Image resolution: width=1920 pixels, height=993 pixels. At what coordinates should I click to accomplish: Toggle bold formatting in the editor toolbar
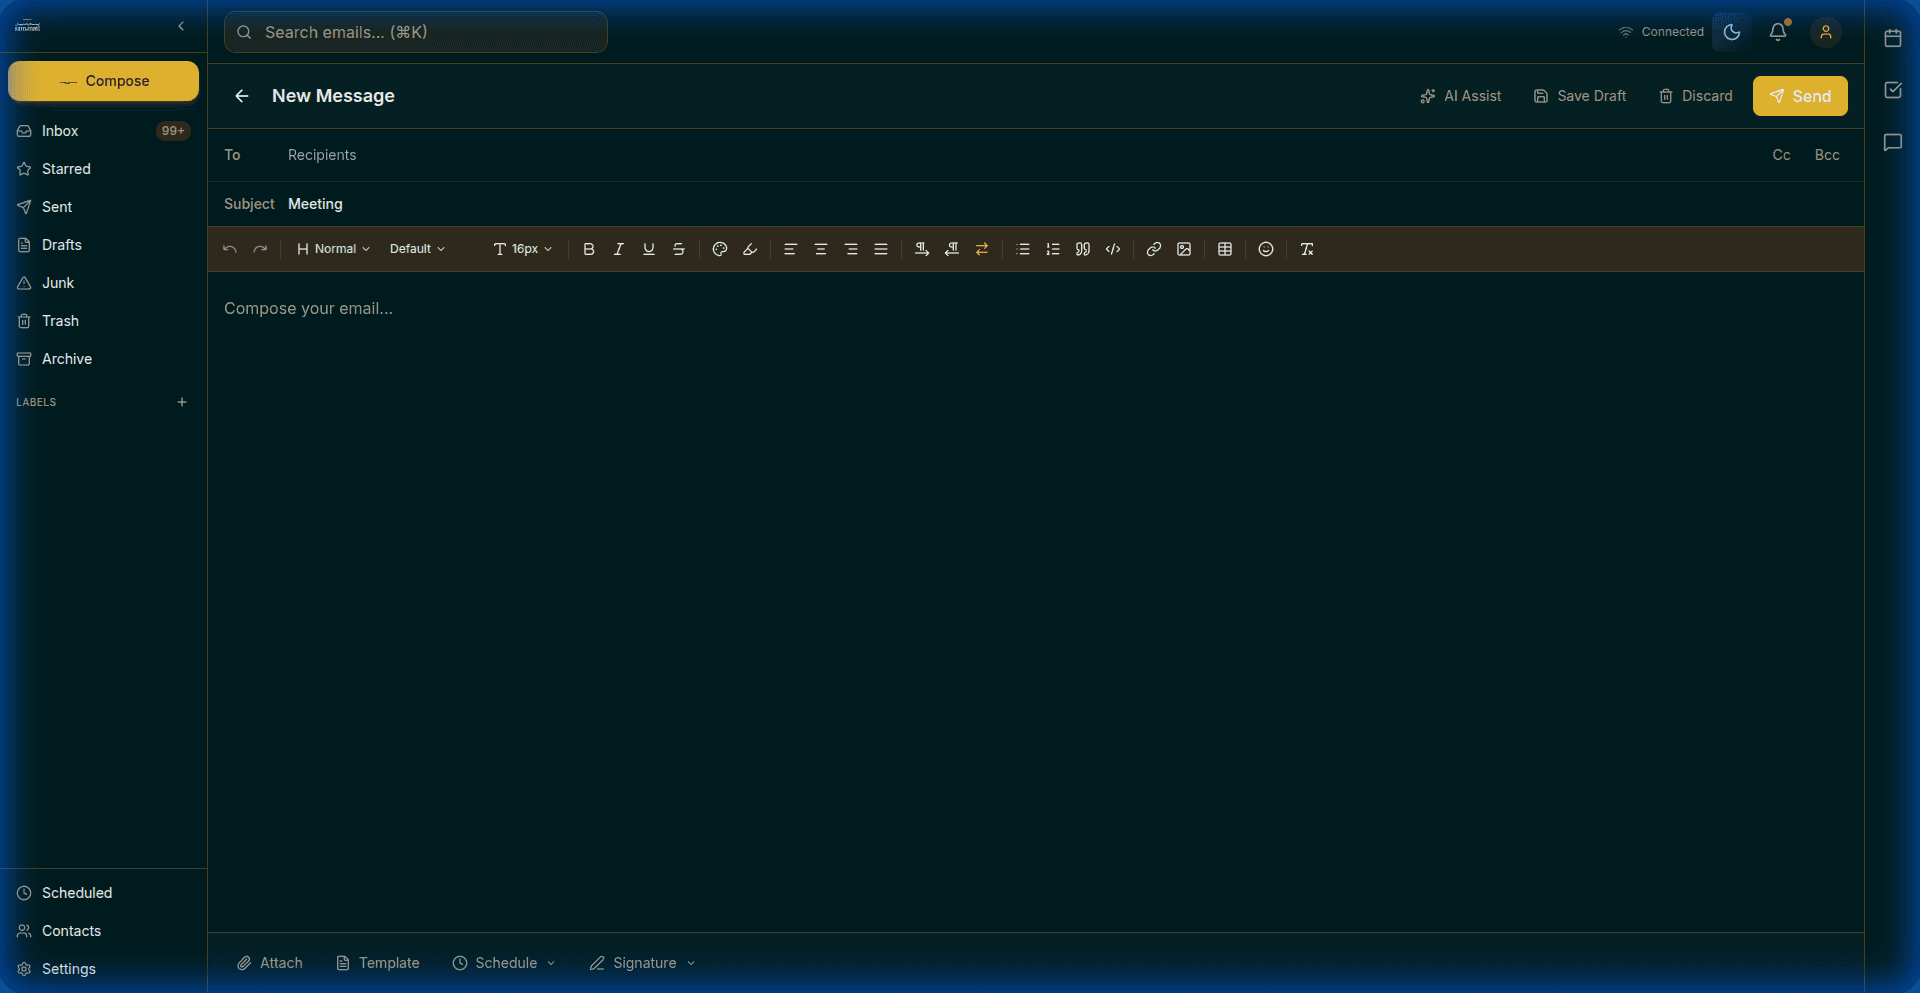coord(589,249)
